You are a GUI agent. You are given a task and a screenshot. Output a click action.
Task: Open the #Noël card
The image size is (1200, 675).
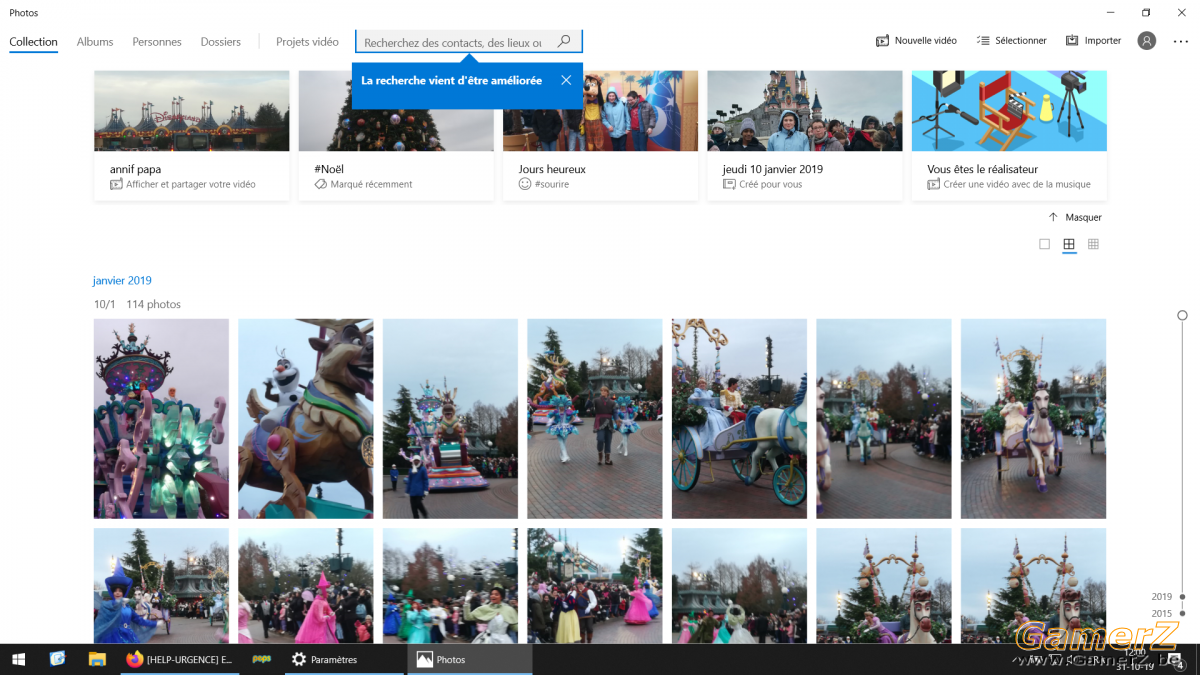pyautogui.click(x=396, y=135)
